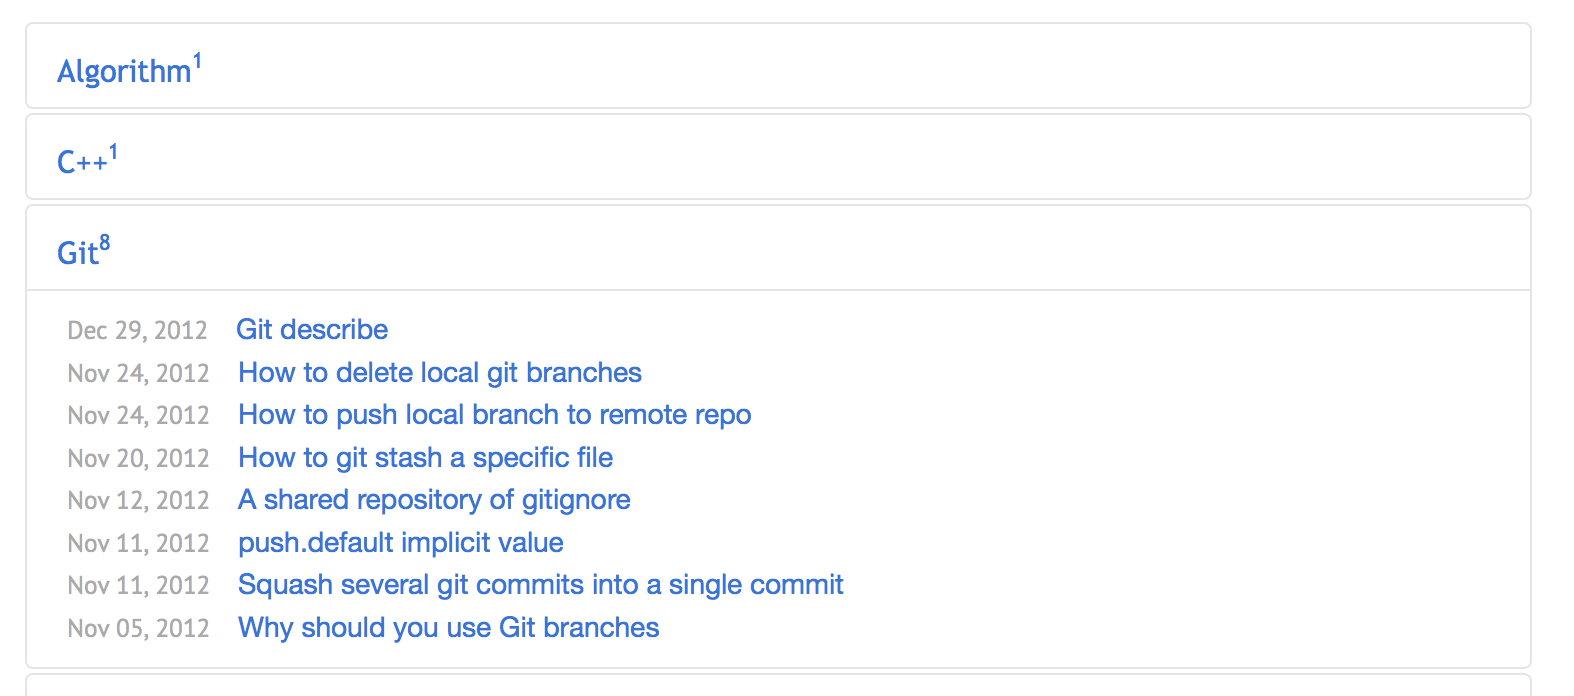Open A shared repository of gitignore
The width and height of the screenshot is (1574, 696).
pos(434,500)
